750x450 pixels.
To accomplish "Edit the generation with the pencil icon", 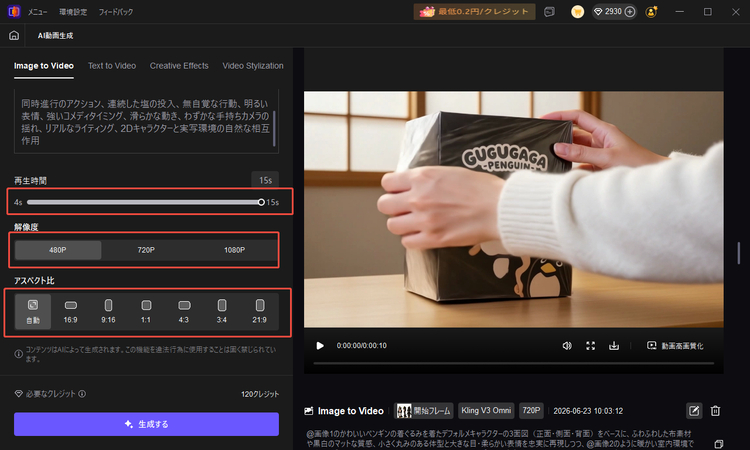I will click(694, 411).
